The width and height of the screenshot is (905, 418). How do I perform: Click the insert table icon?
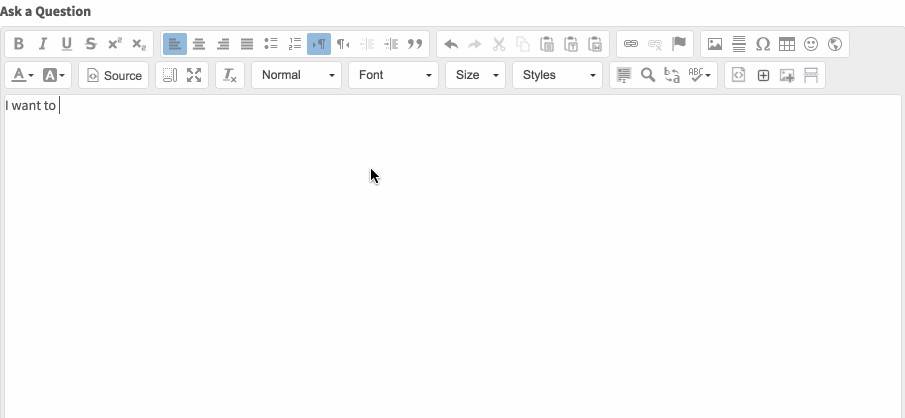click(787, 44)
